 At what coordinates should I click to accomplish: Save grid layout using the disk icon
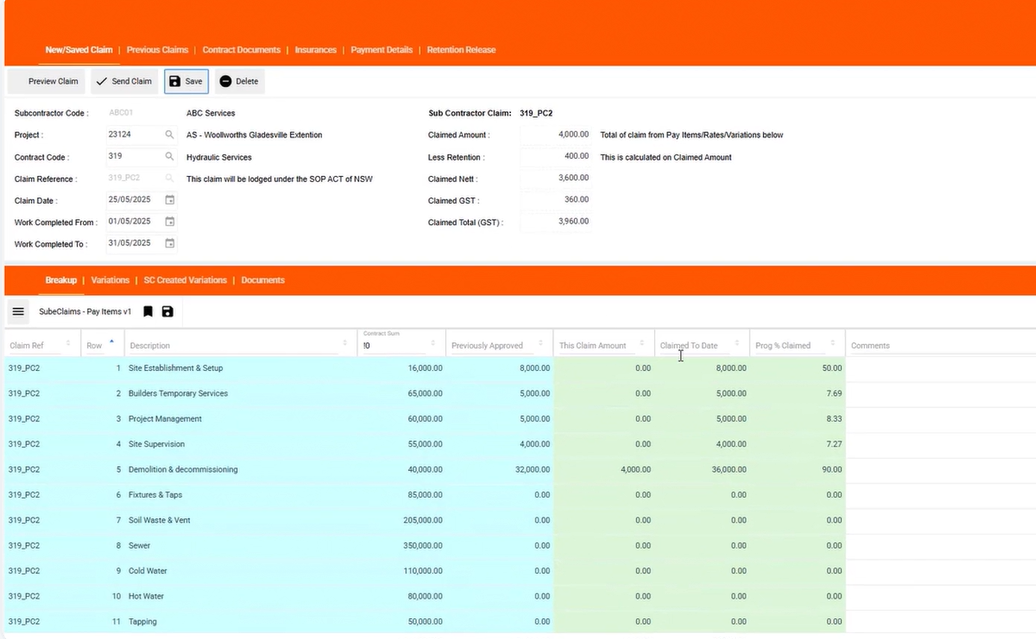pos(167,311)
